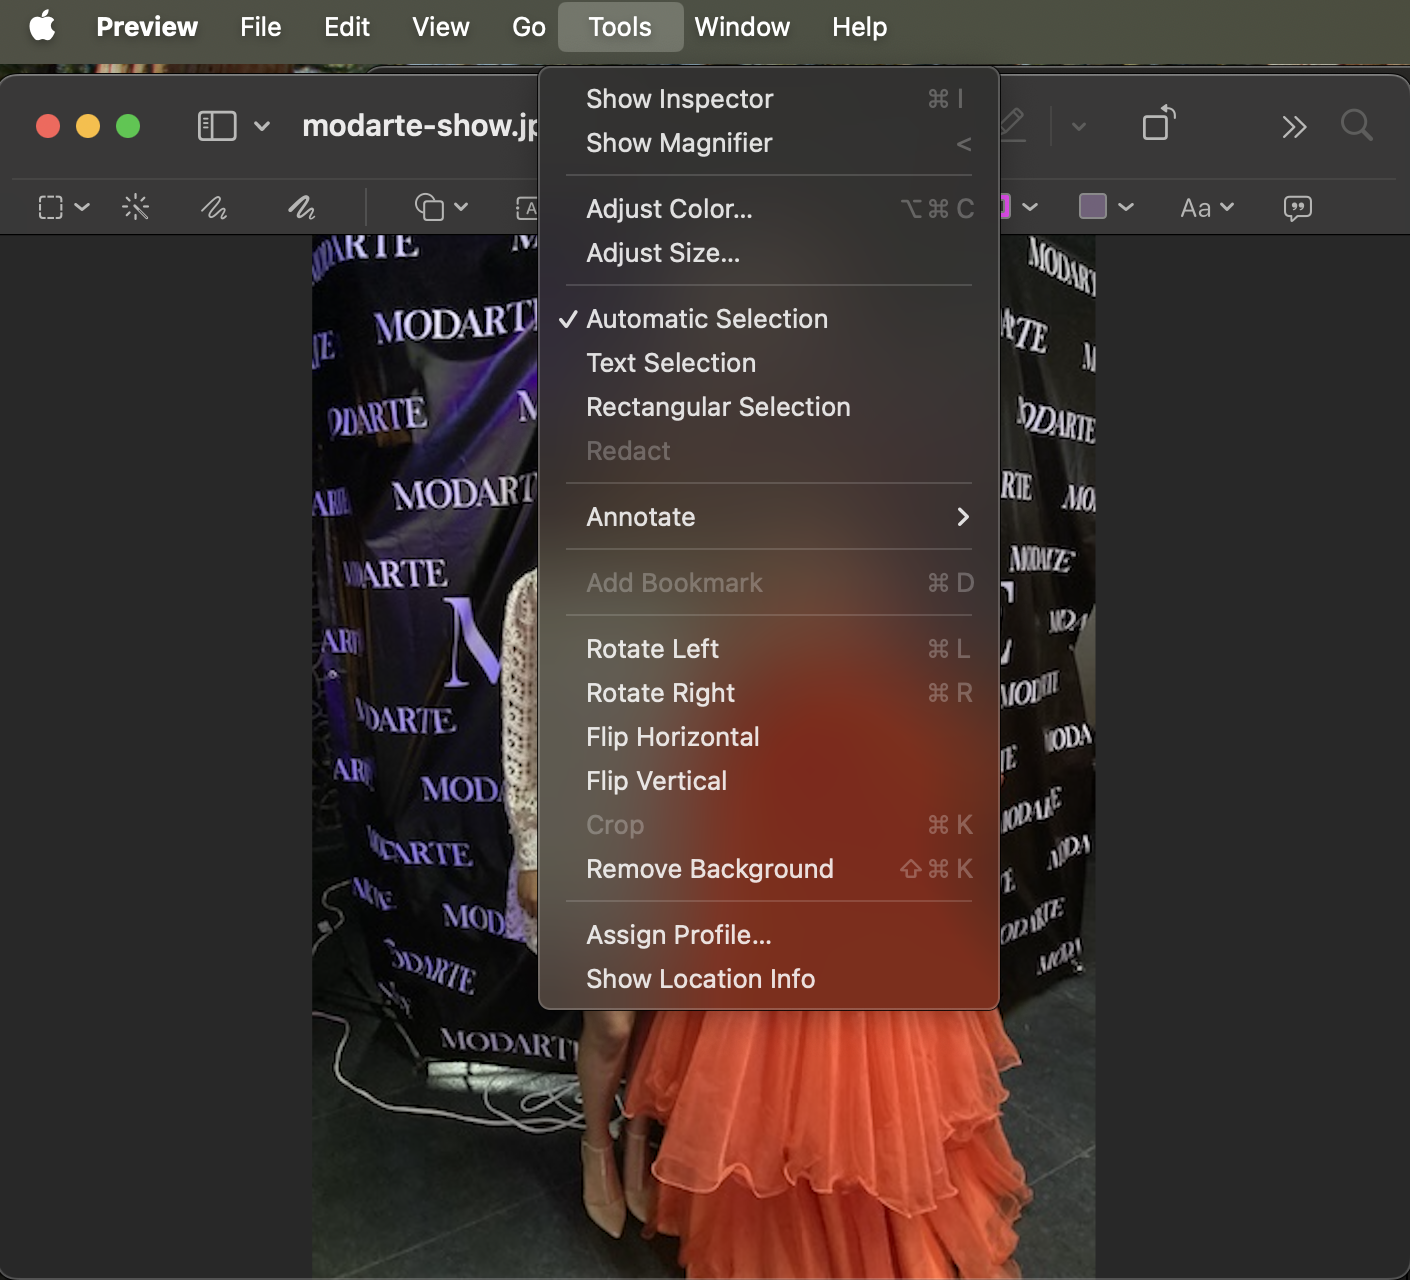Switch to Rectangular Selection mode
The width and height of the screenshot is (1410, 1280).
717,407
